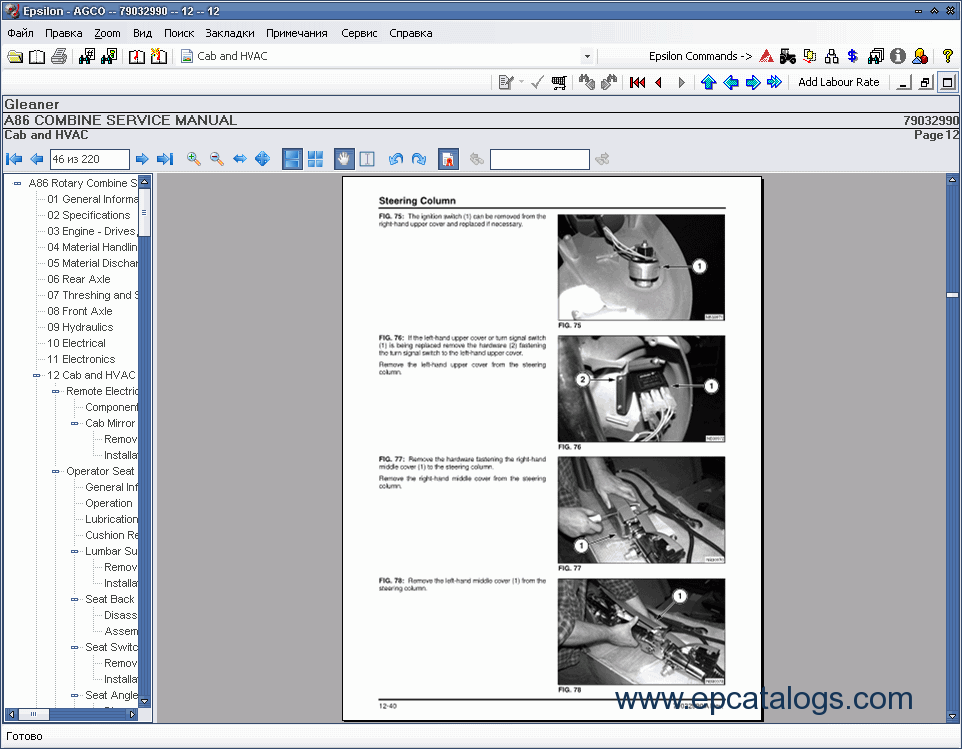Collapse the 12 Cab and HVAC node
Screen dimensions: 962x749
point(37,376)
